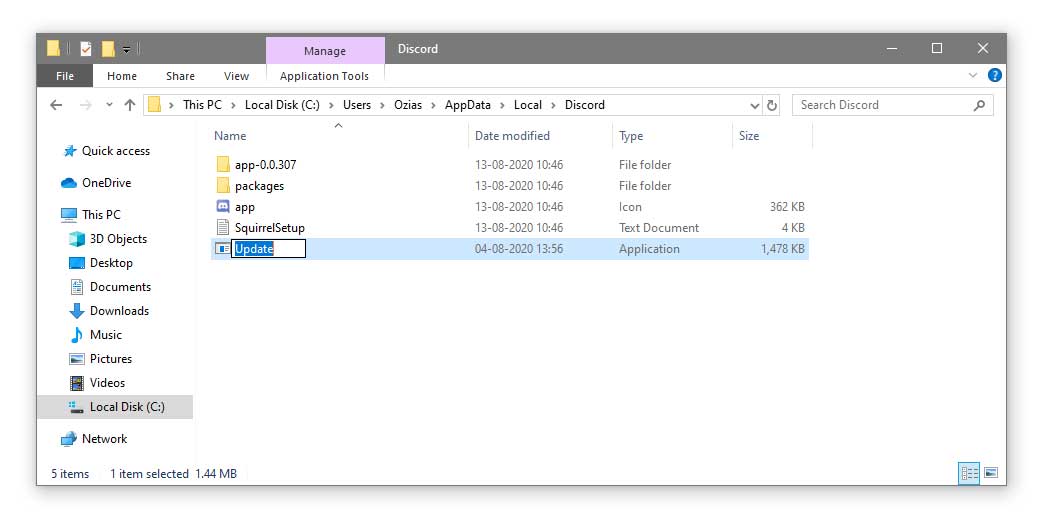This screenshot has width=1041, height=513.
Task: Click Users in the address path
Action: 357,105
